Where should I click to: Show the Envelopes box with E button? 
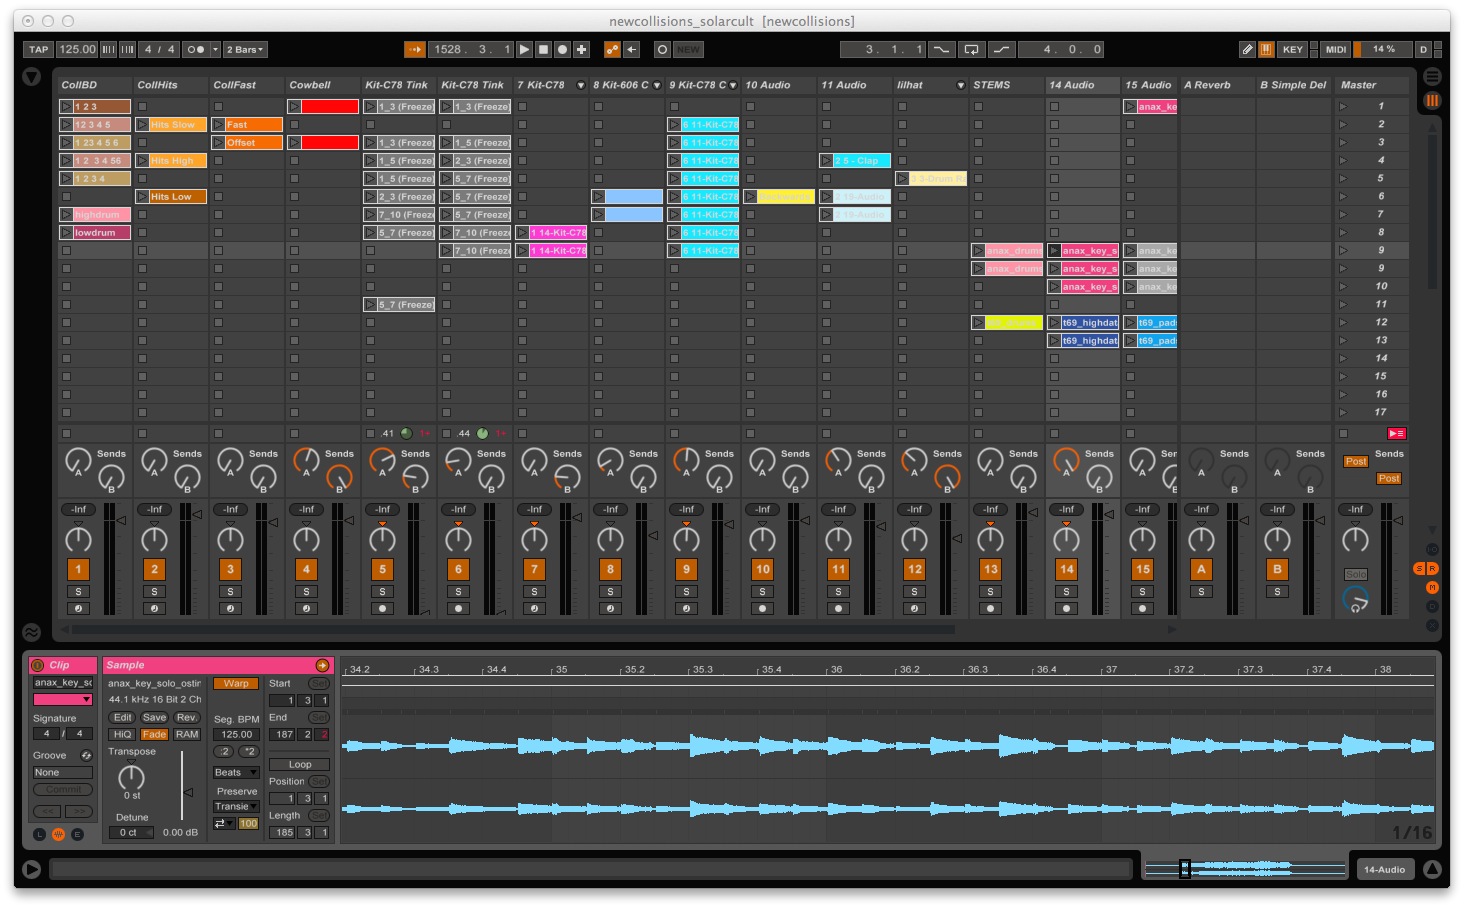click(77, 834)
